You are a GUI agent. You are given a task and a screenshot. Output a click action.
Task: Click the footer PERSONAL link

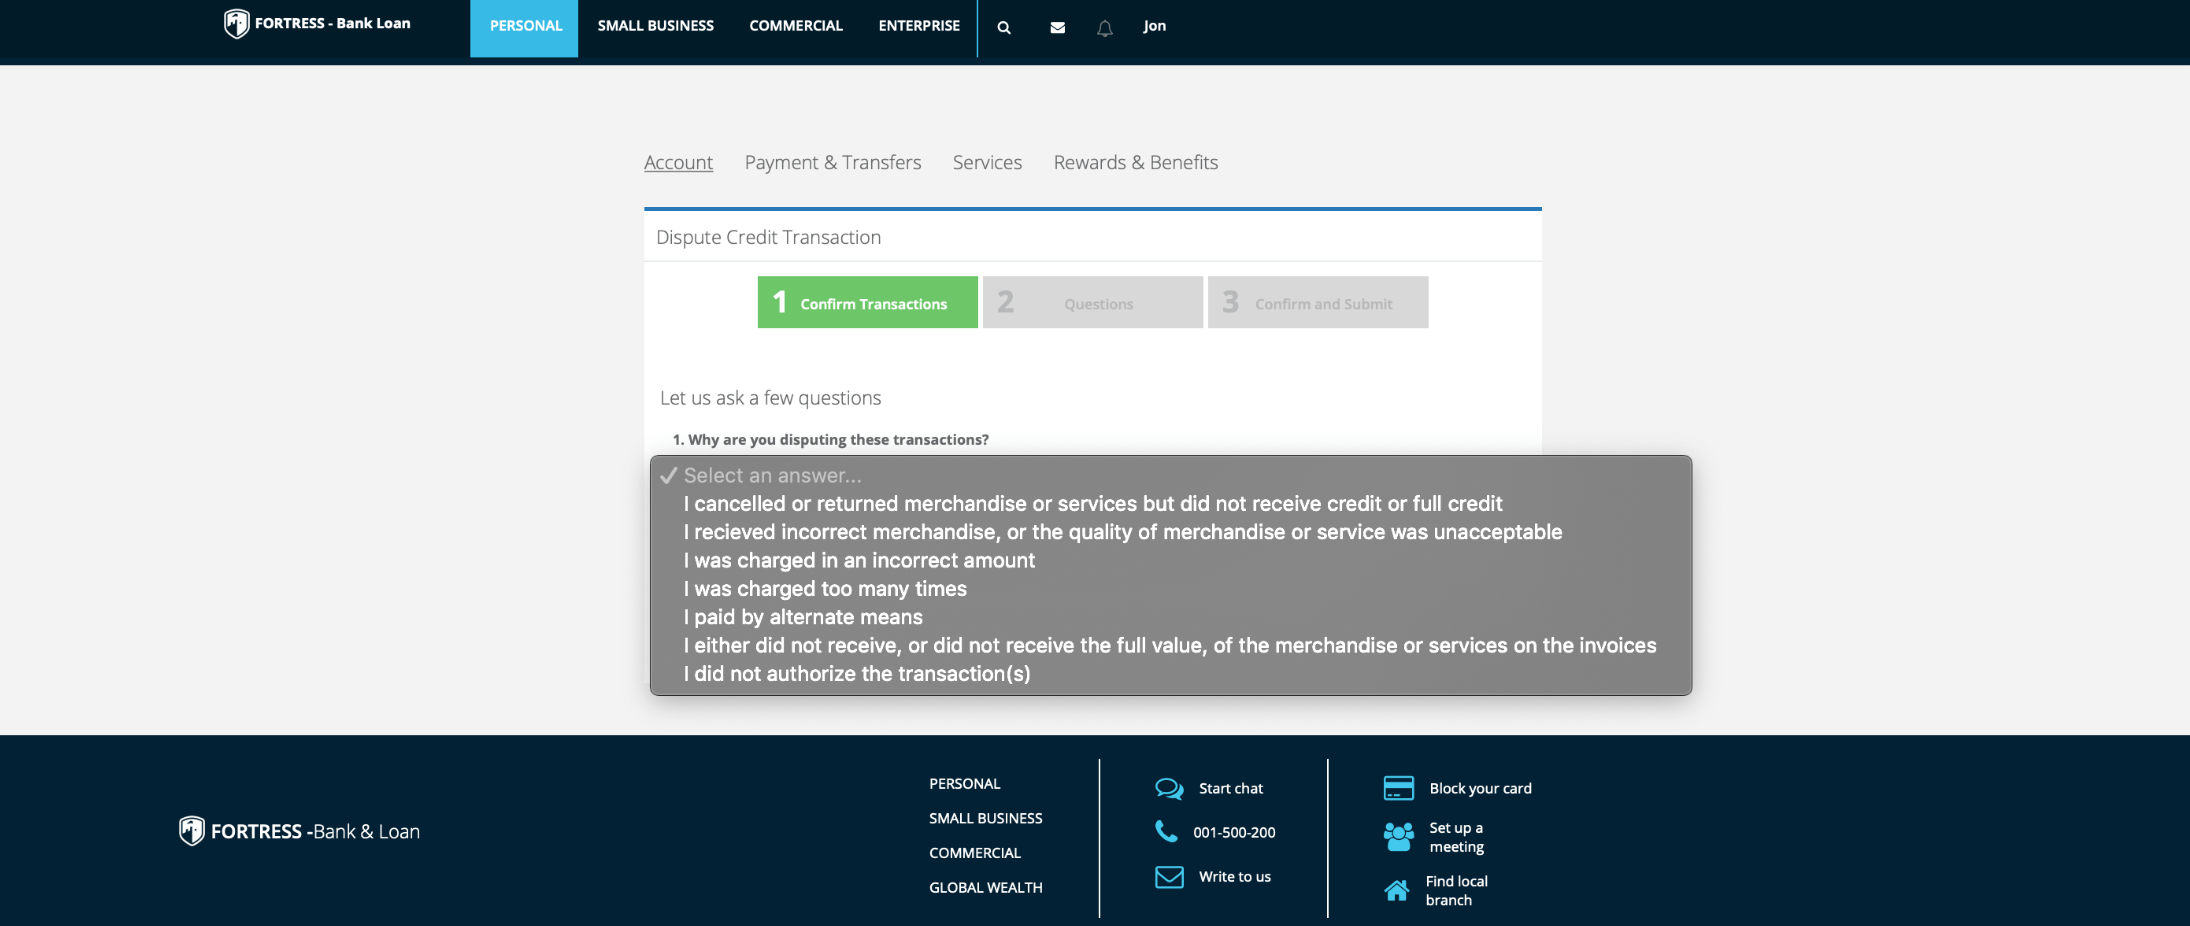[x=965, y=784]
